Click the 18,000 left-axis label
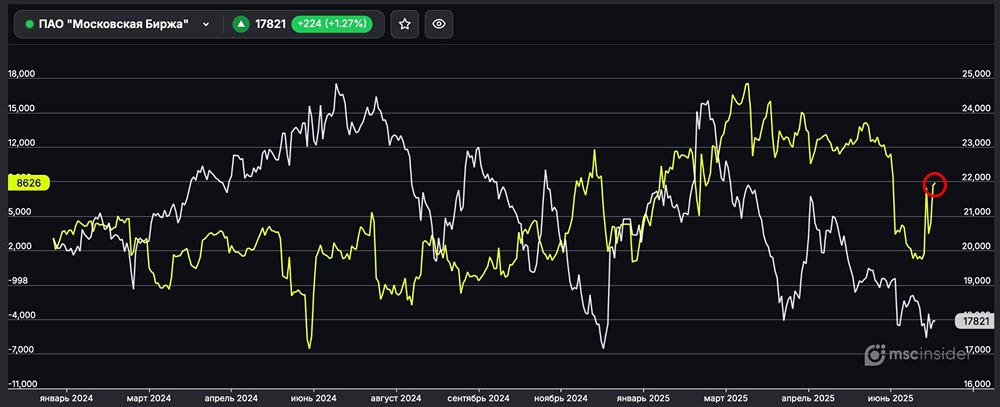Image resolution: width=1000 pixels, height=407 pixels. [x=21, y=75]
